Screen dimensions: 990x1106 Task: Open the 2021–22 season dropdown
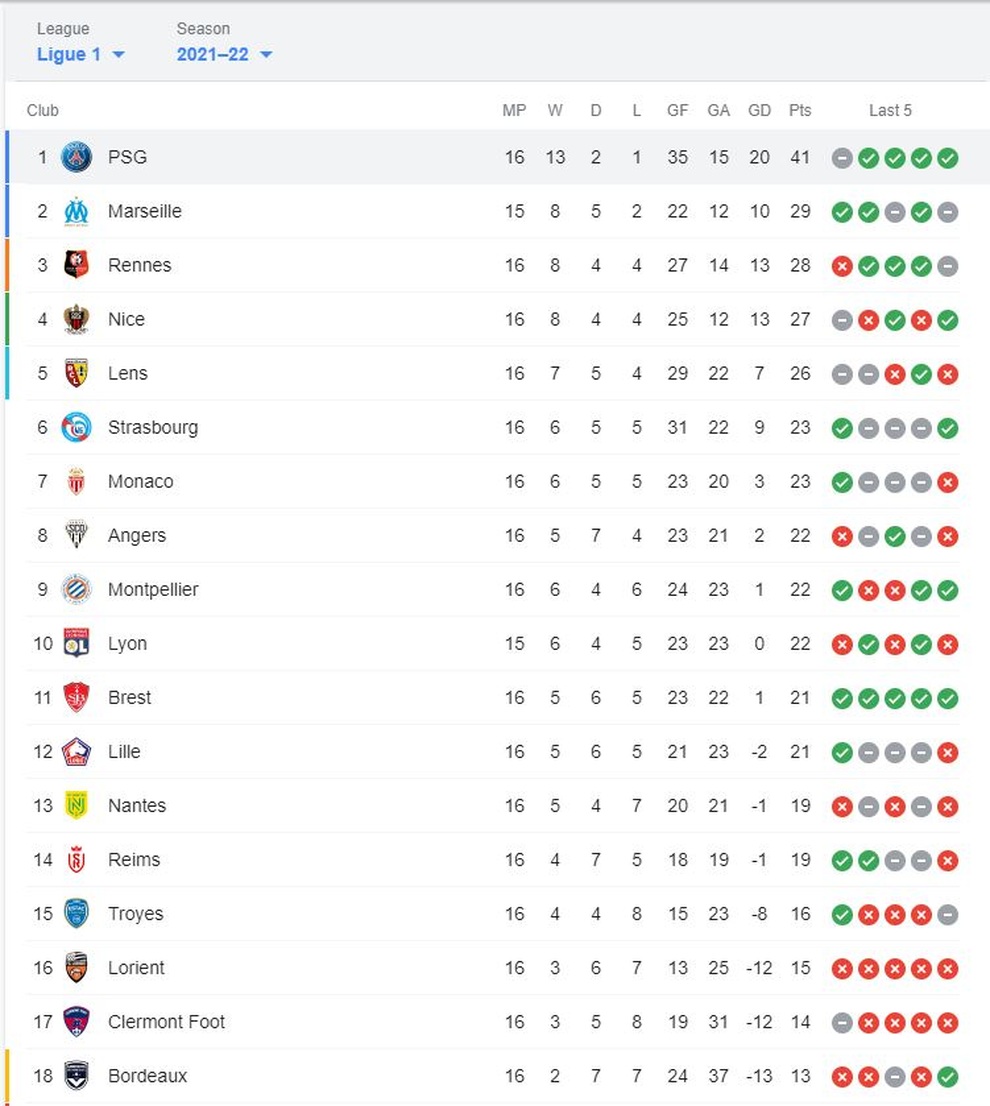pyautogui.click(x=224, y=54)
